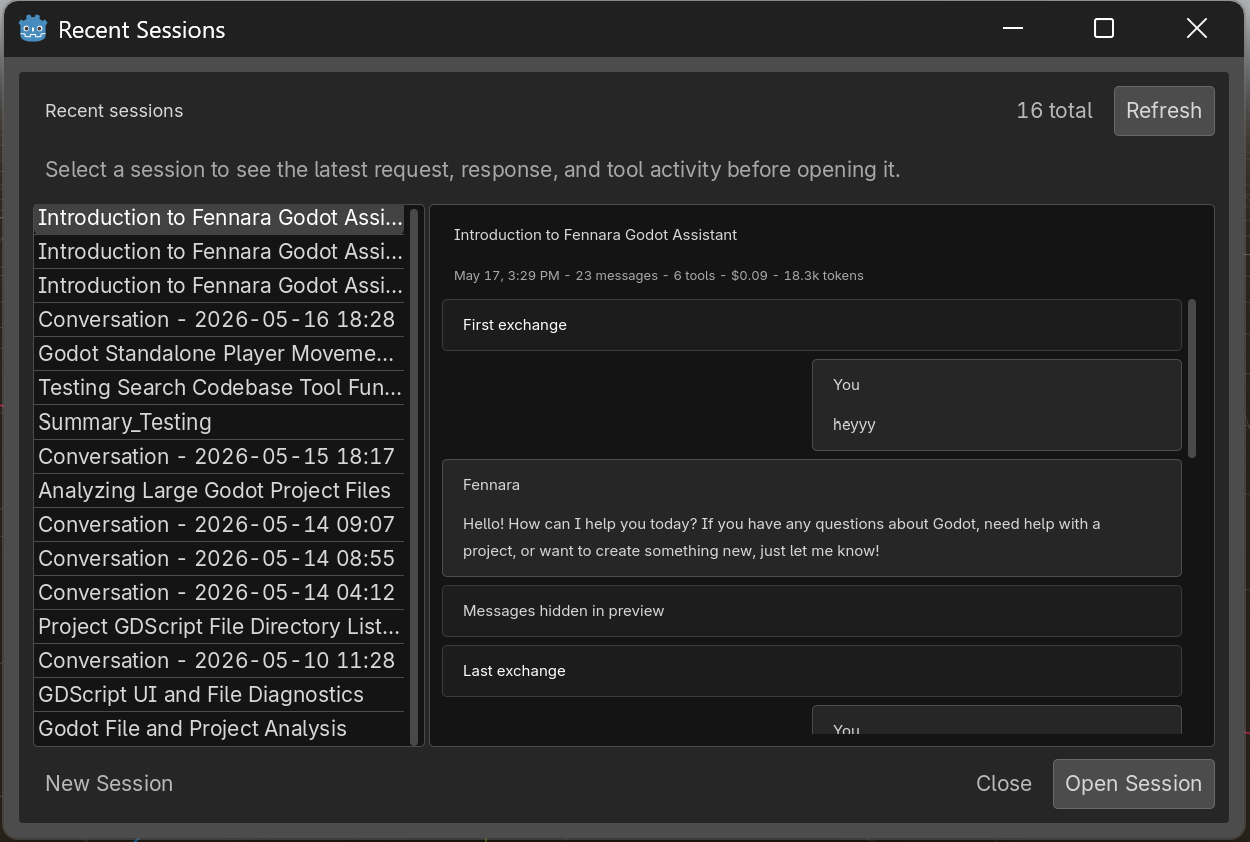Select Conversation - 2026-05-15 18:17 session

pos(220,456)
